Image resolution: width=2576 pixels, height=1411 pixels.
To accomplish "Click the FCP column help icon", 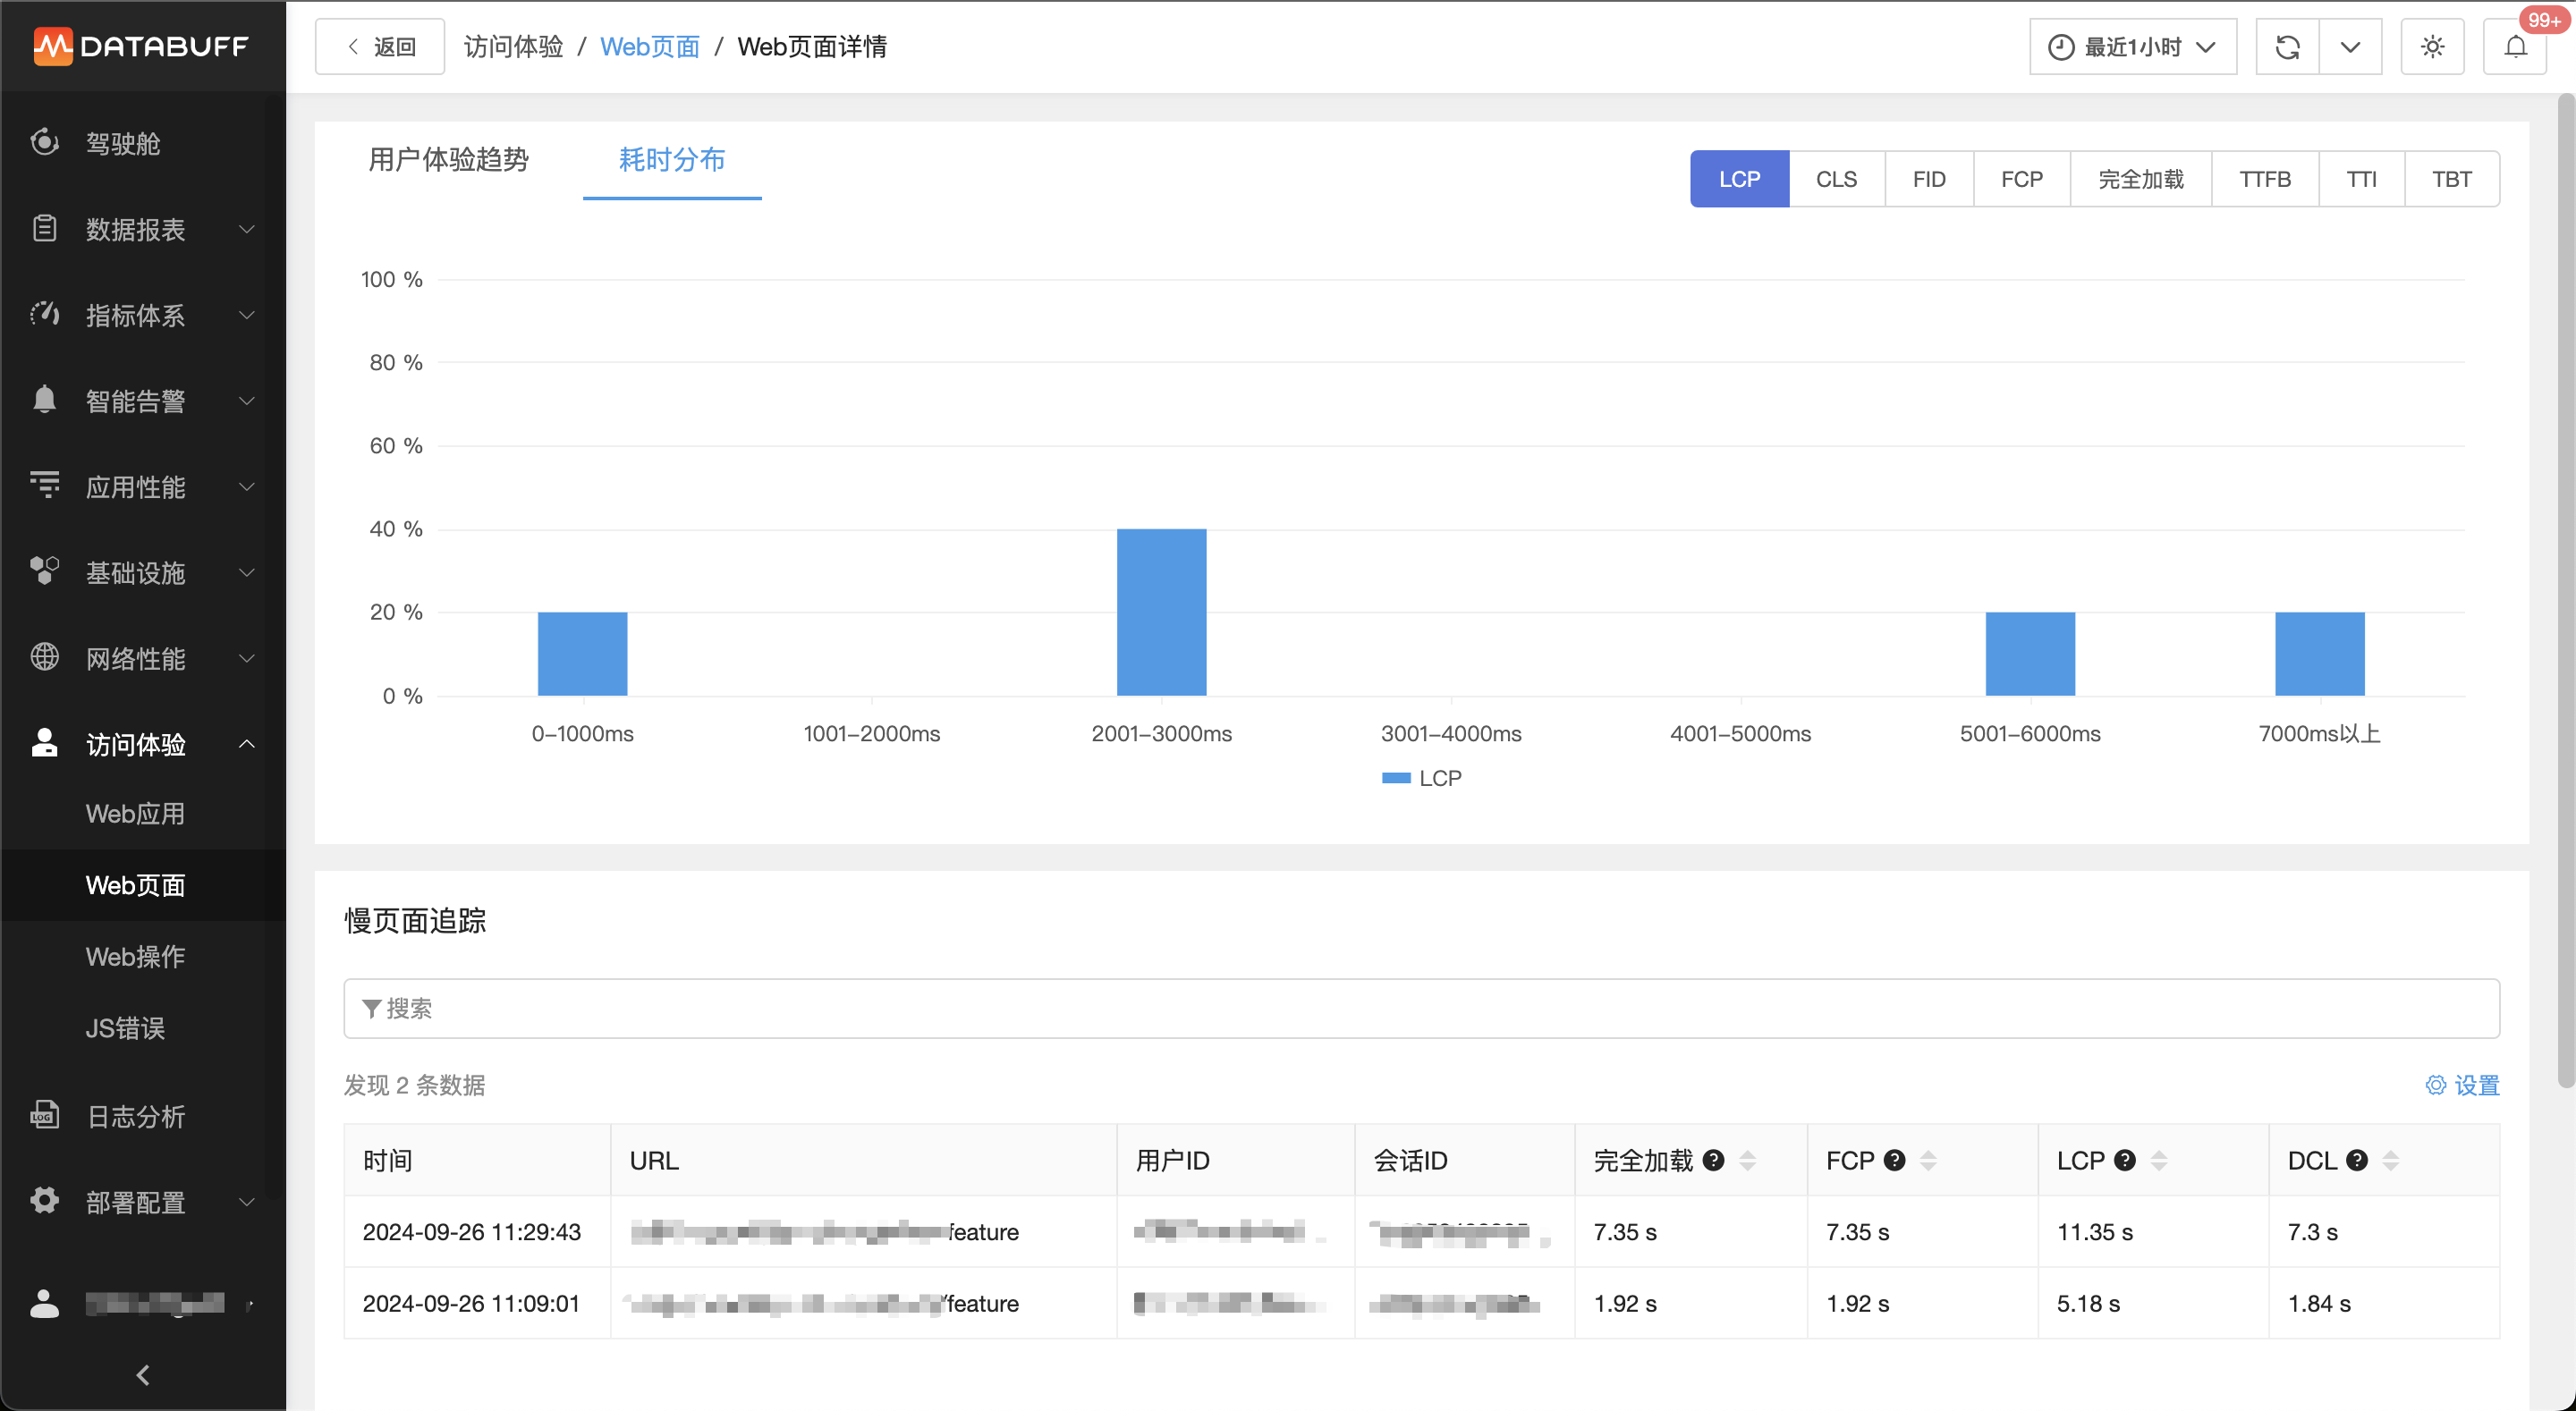I will pyautogui.click(x=1894, y=1161).
